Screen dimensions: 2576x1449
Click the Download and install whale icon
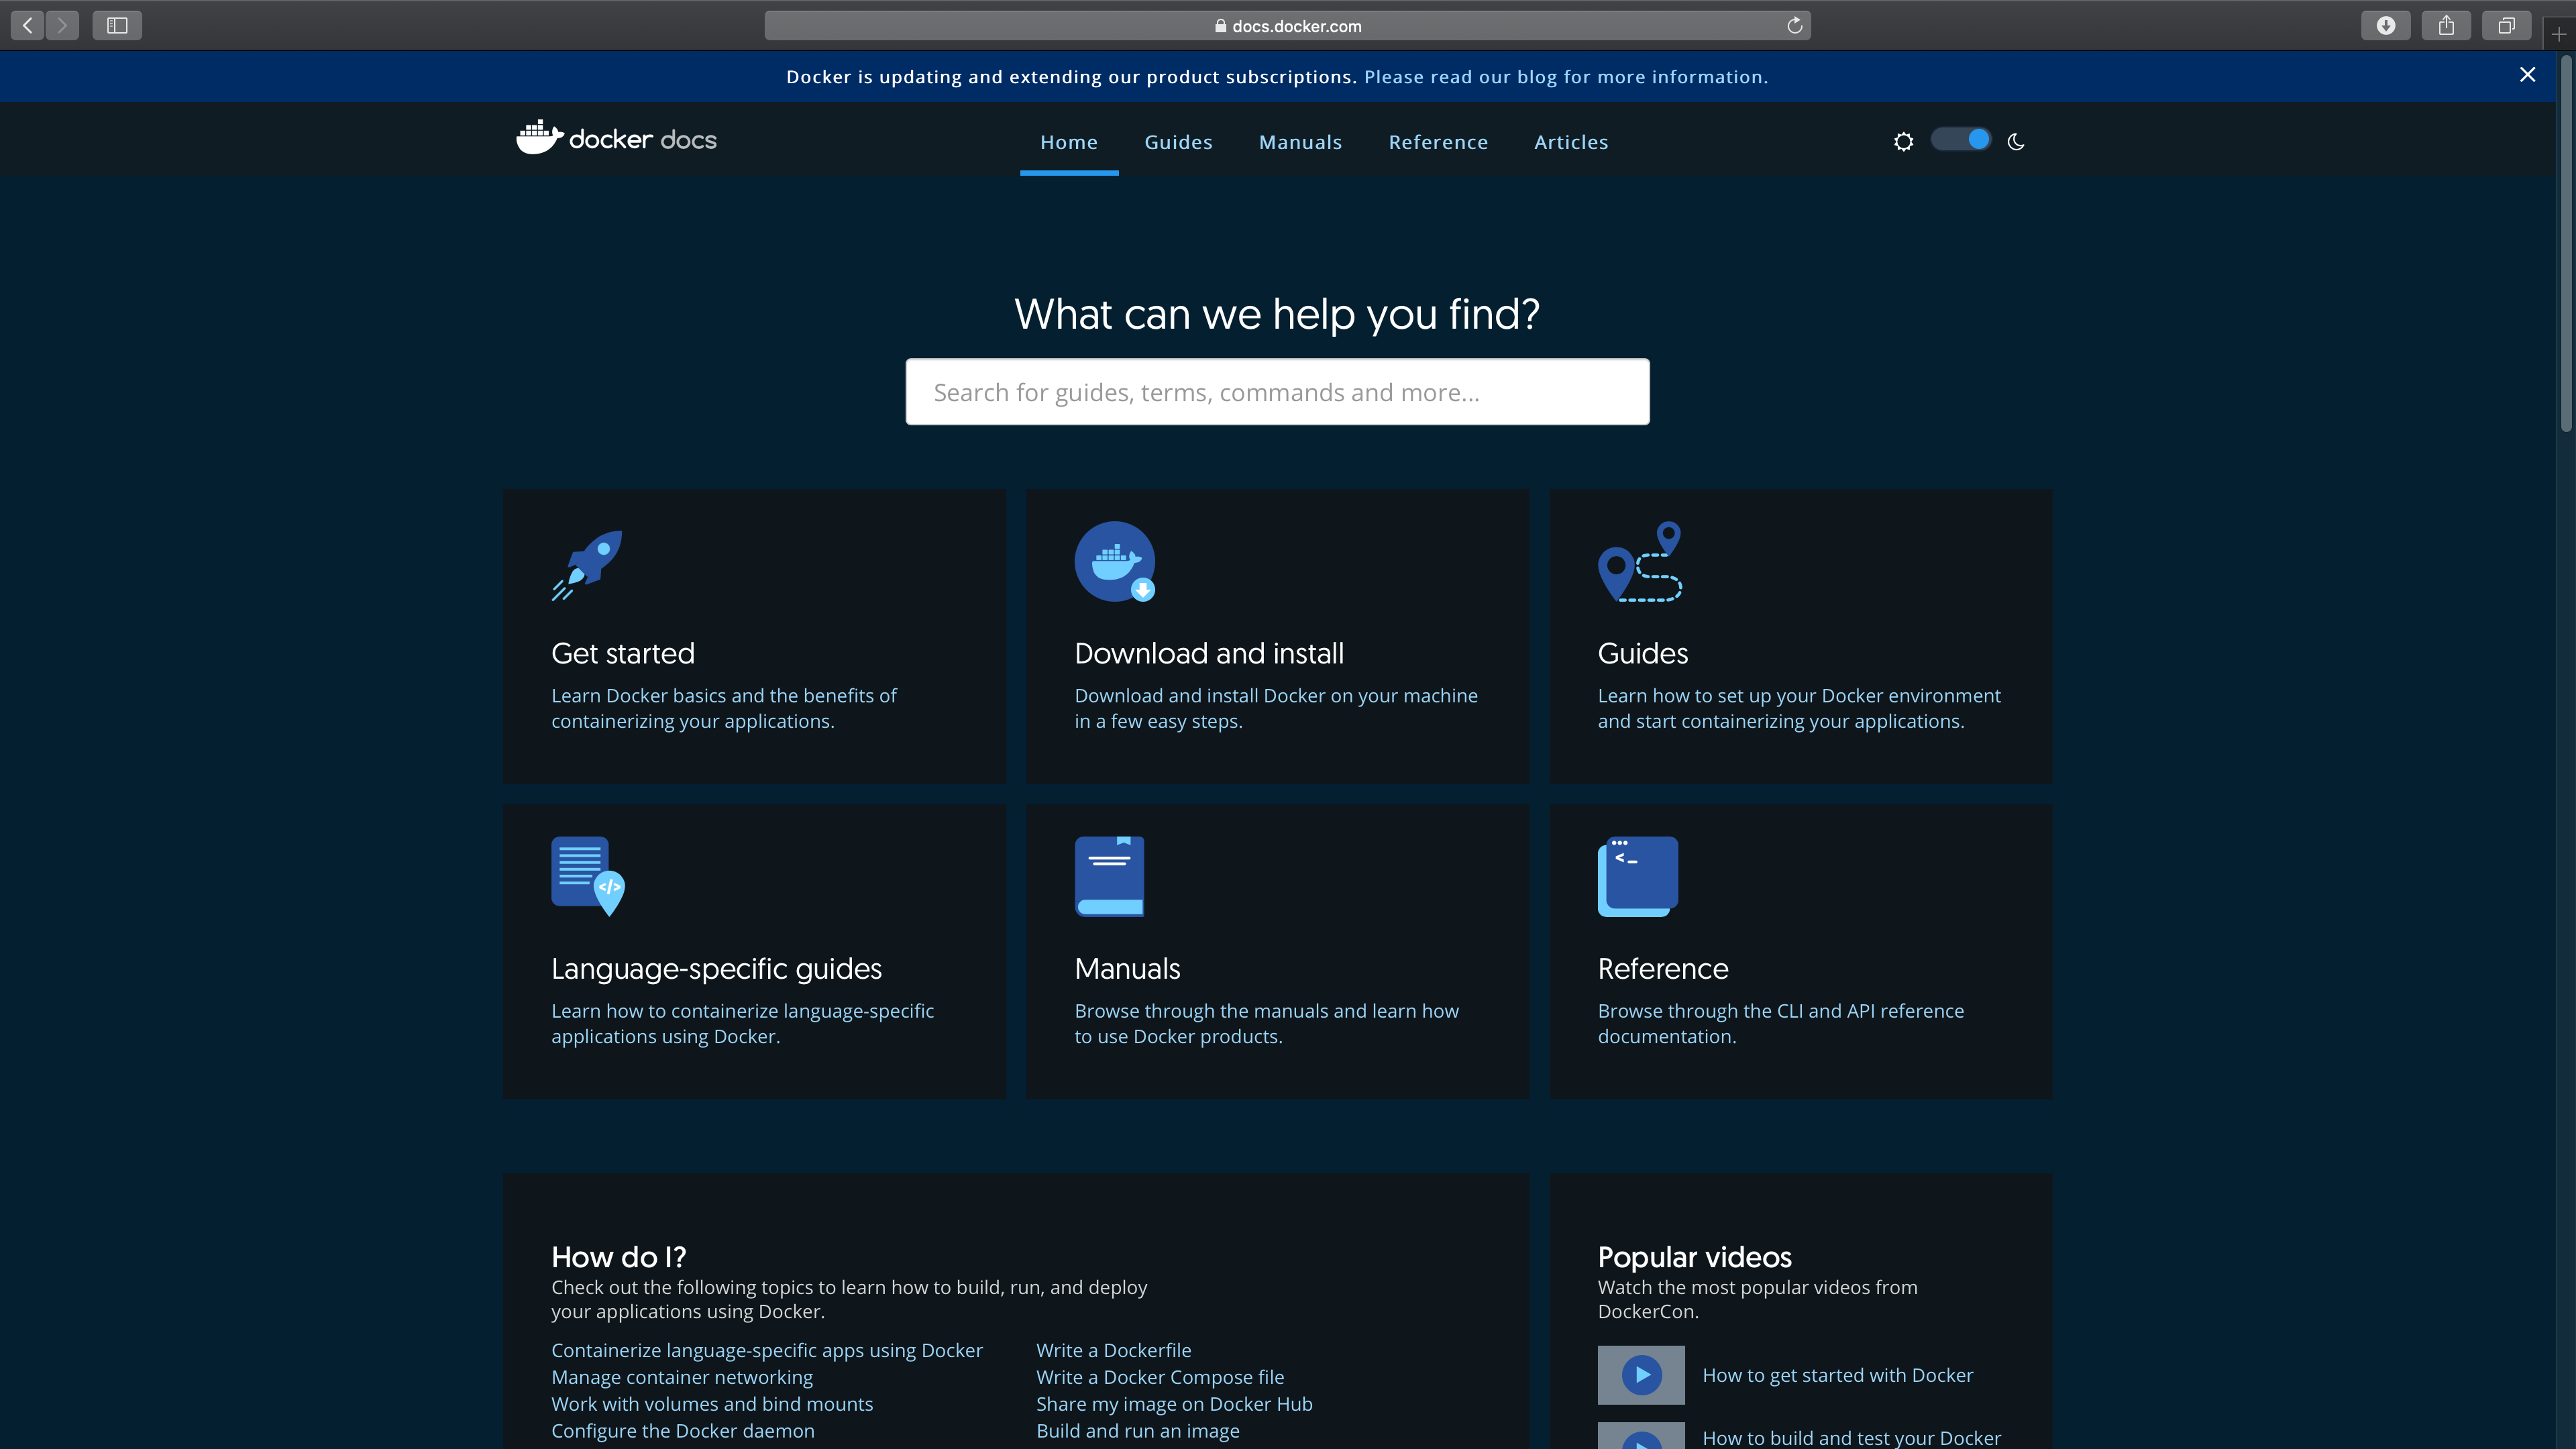click(1114, 562)
